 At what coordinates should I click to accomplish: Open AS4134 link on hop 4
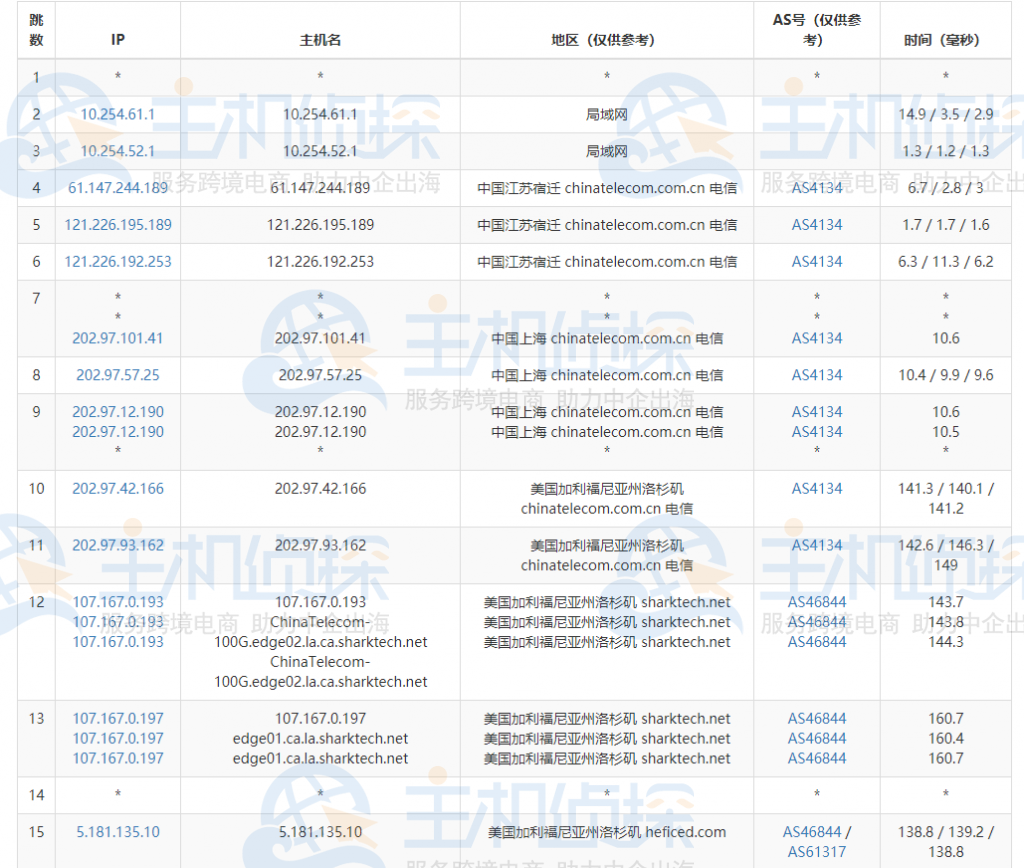point(816,188)
